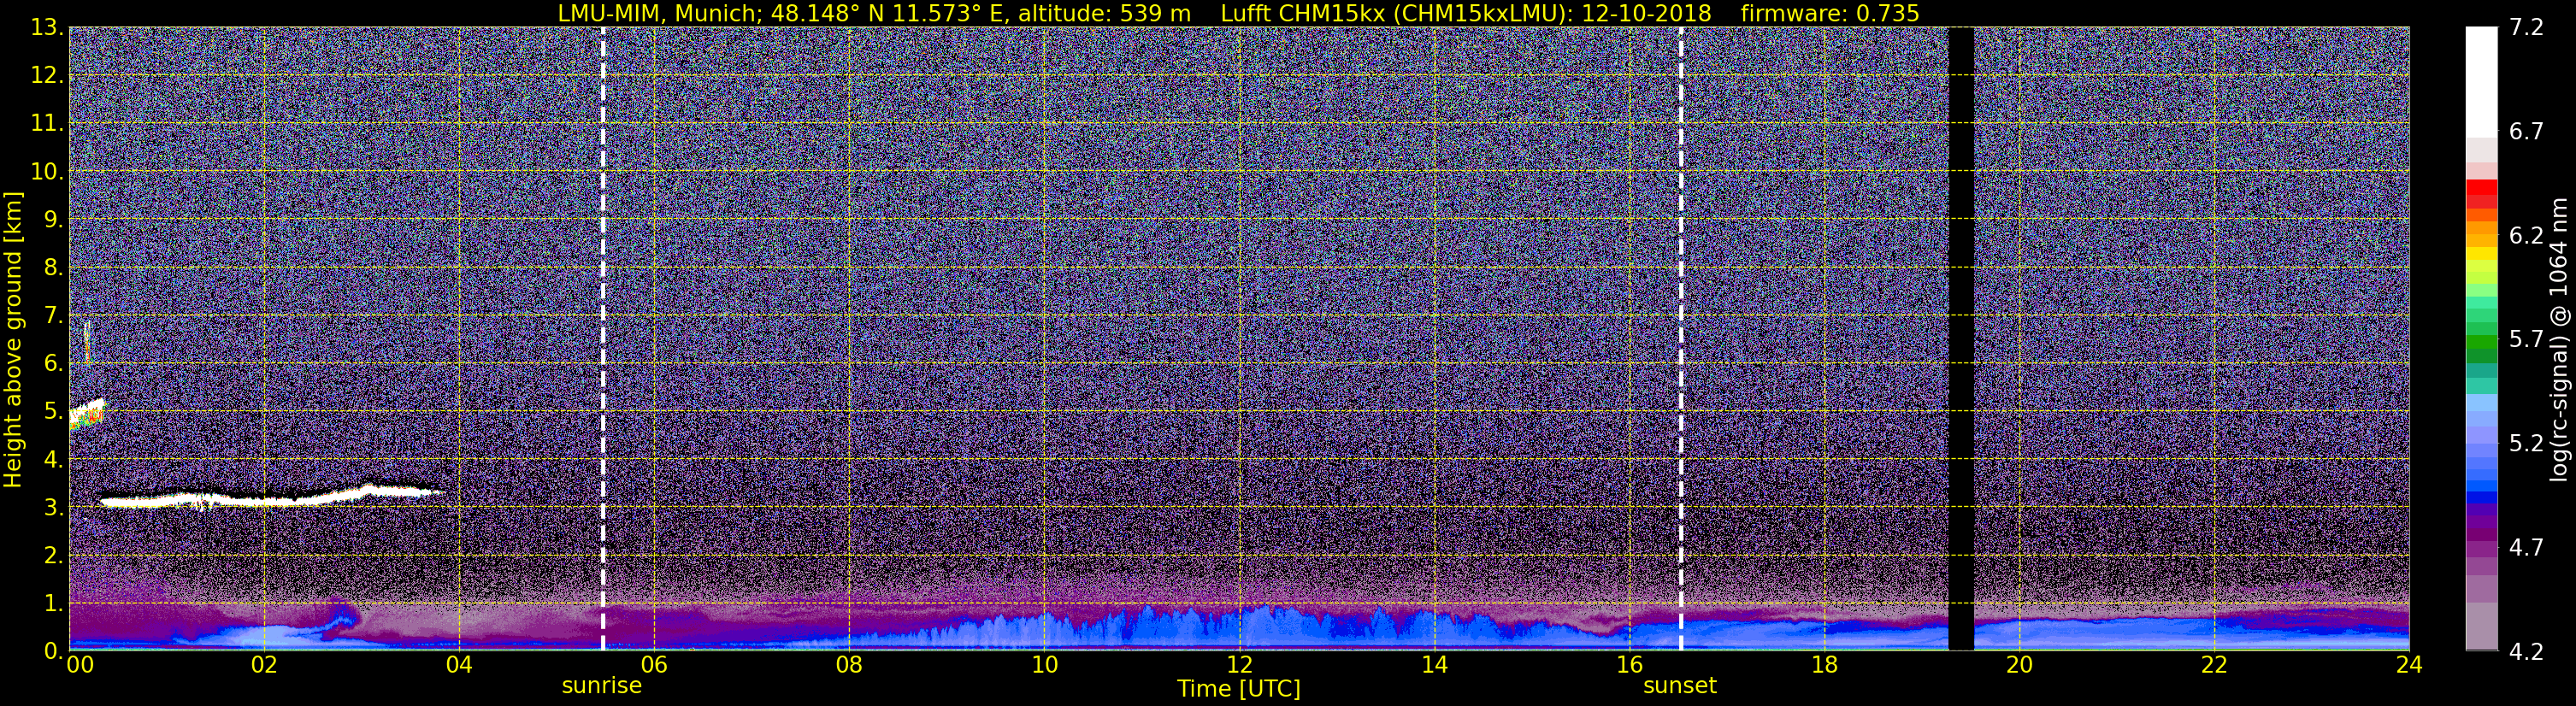Click the height axis tick '1.'
The height and width of the screenshot is (706, 2576).
click(52, 604)
